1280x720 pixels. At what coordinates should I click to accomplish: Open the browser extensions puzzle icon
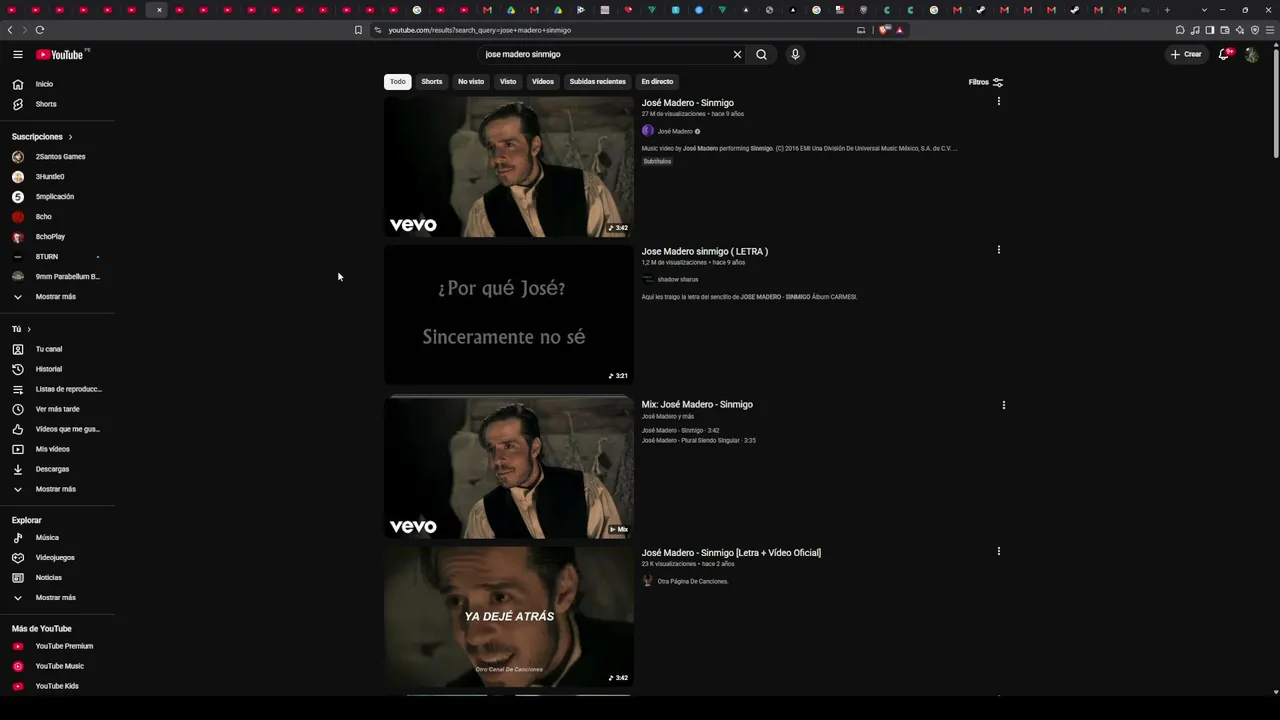coord(1180,30)
